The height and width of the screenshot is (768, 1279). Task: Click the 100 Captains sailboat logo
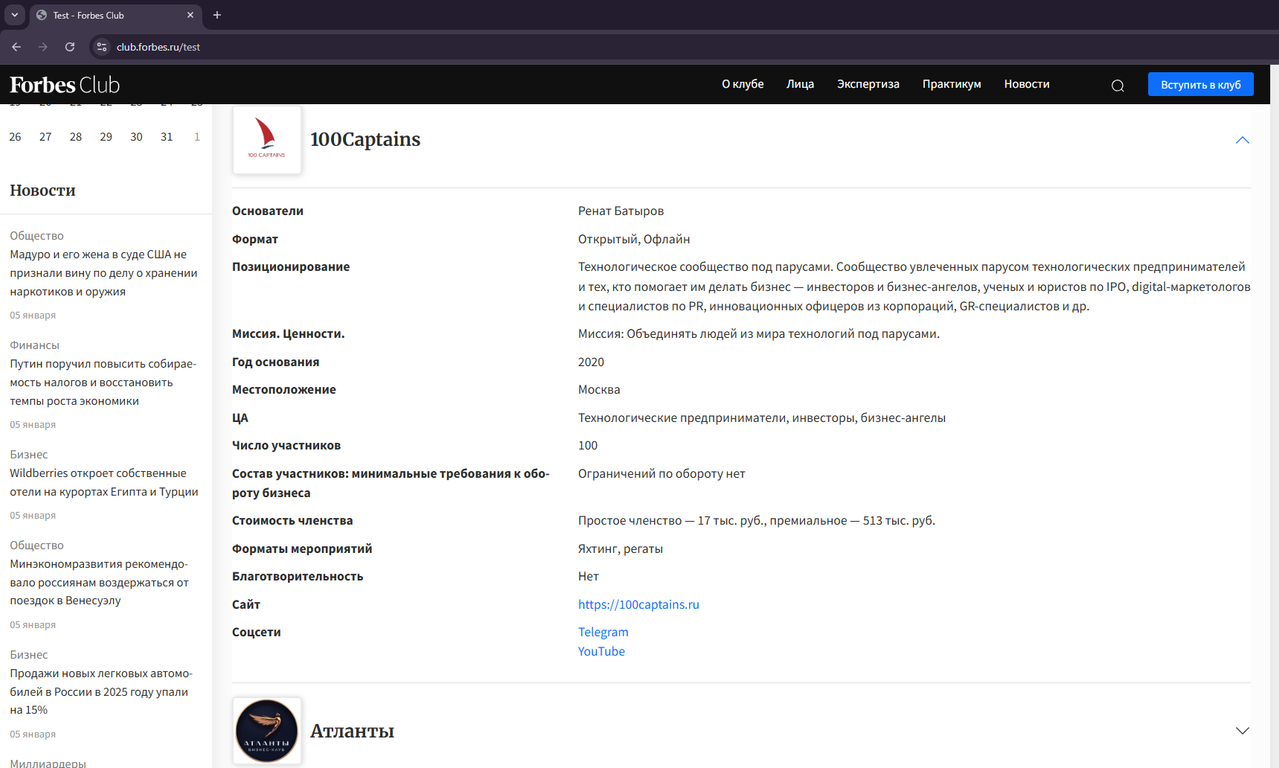click(x=267, y=140)
